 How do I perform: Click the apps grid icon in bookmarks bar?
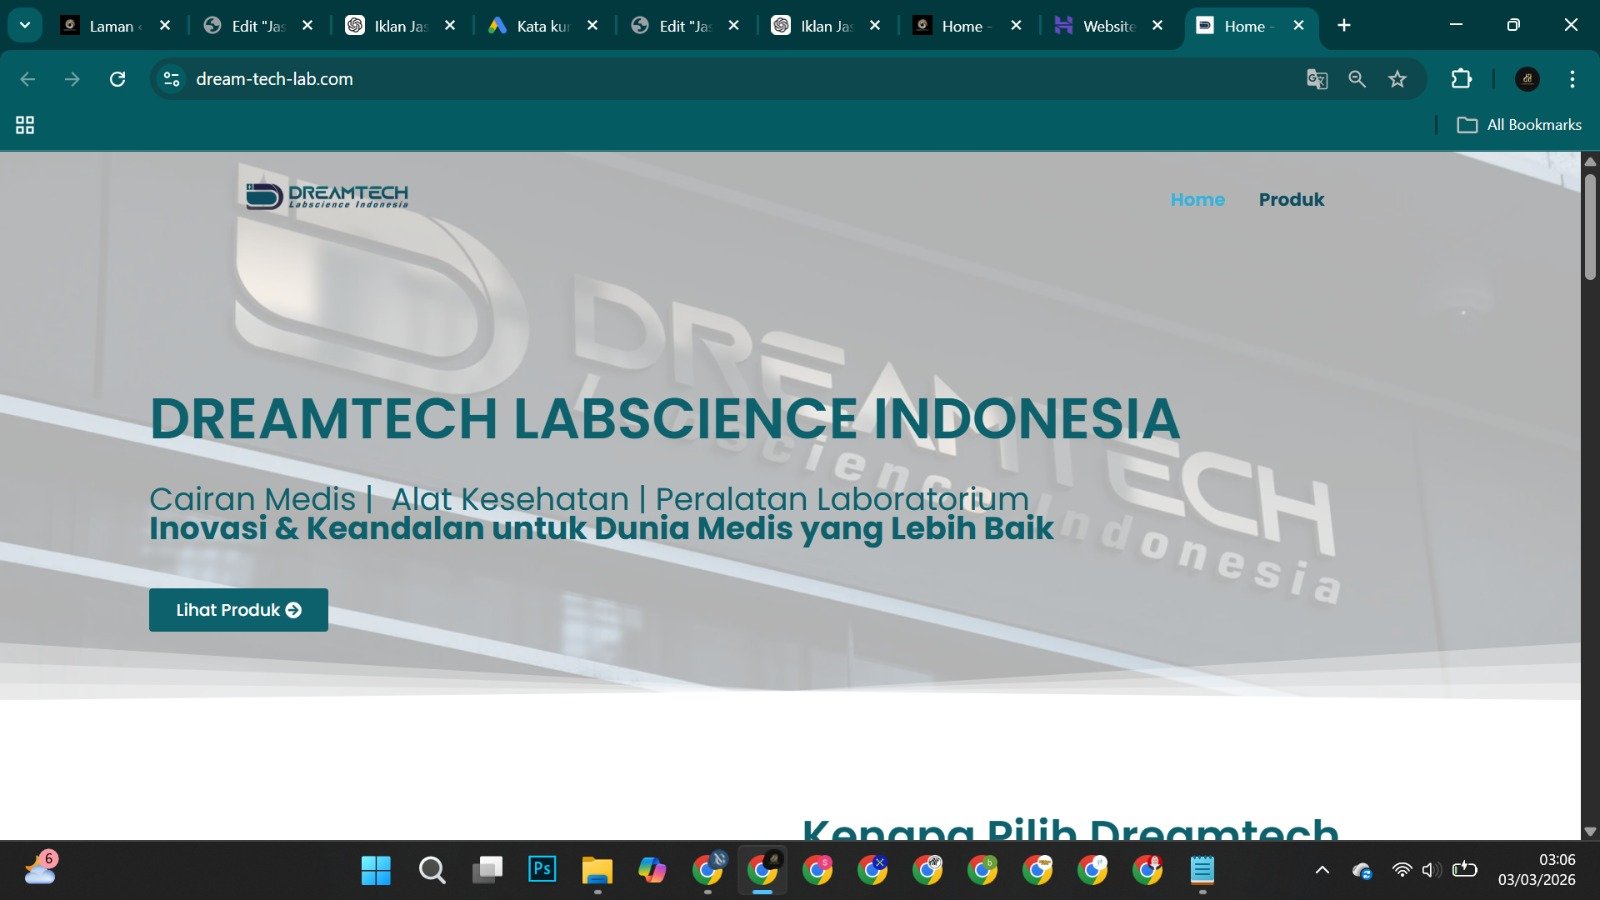25,125
